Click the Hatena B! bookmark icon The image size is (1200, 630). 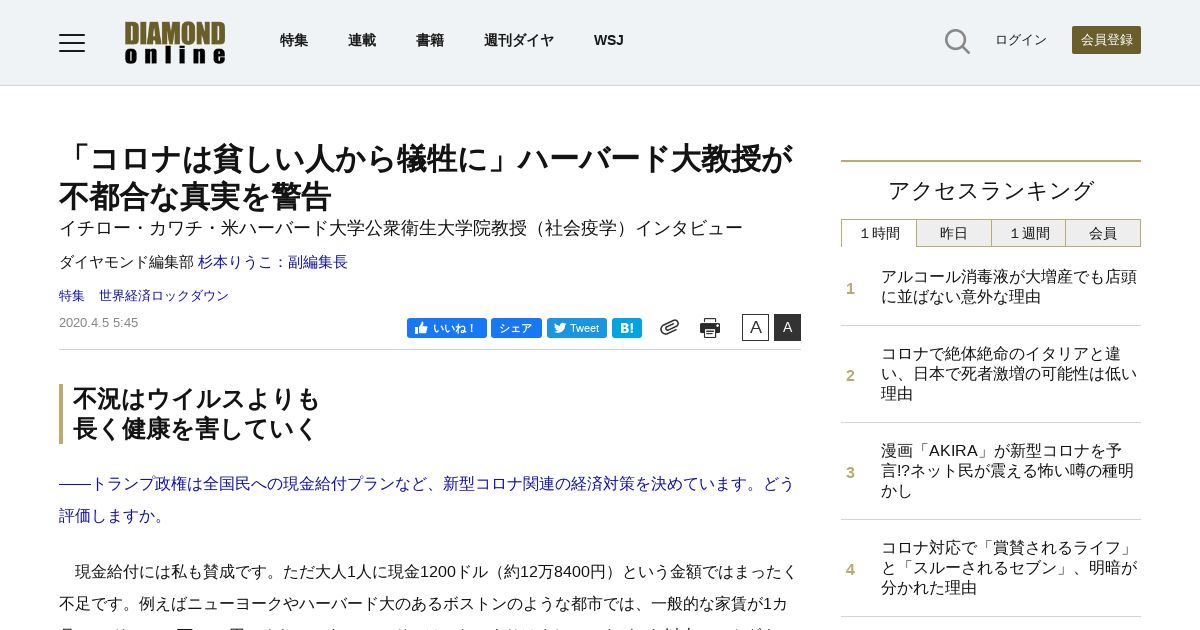click(x=627, y=328)
